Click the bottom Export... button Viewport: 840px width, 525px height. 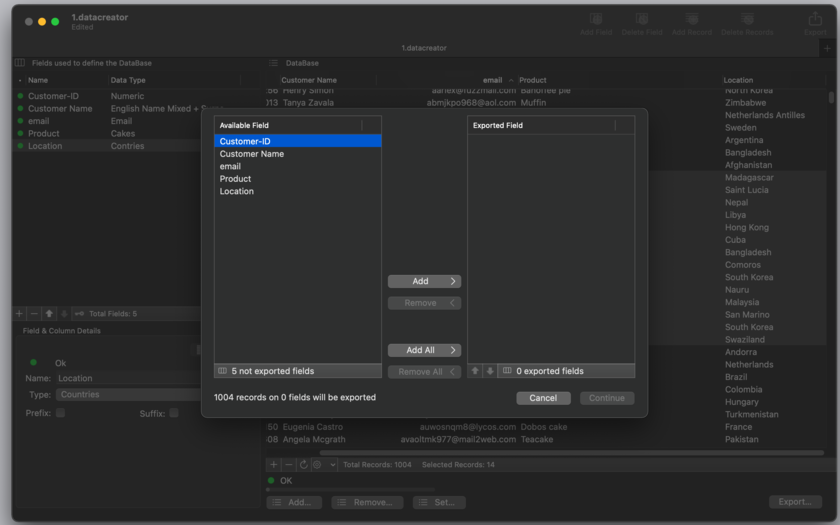795,501
